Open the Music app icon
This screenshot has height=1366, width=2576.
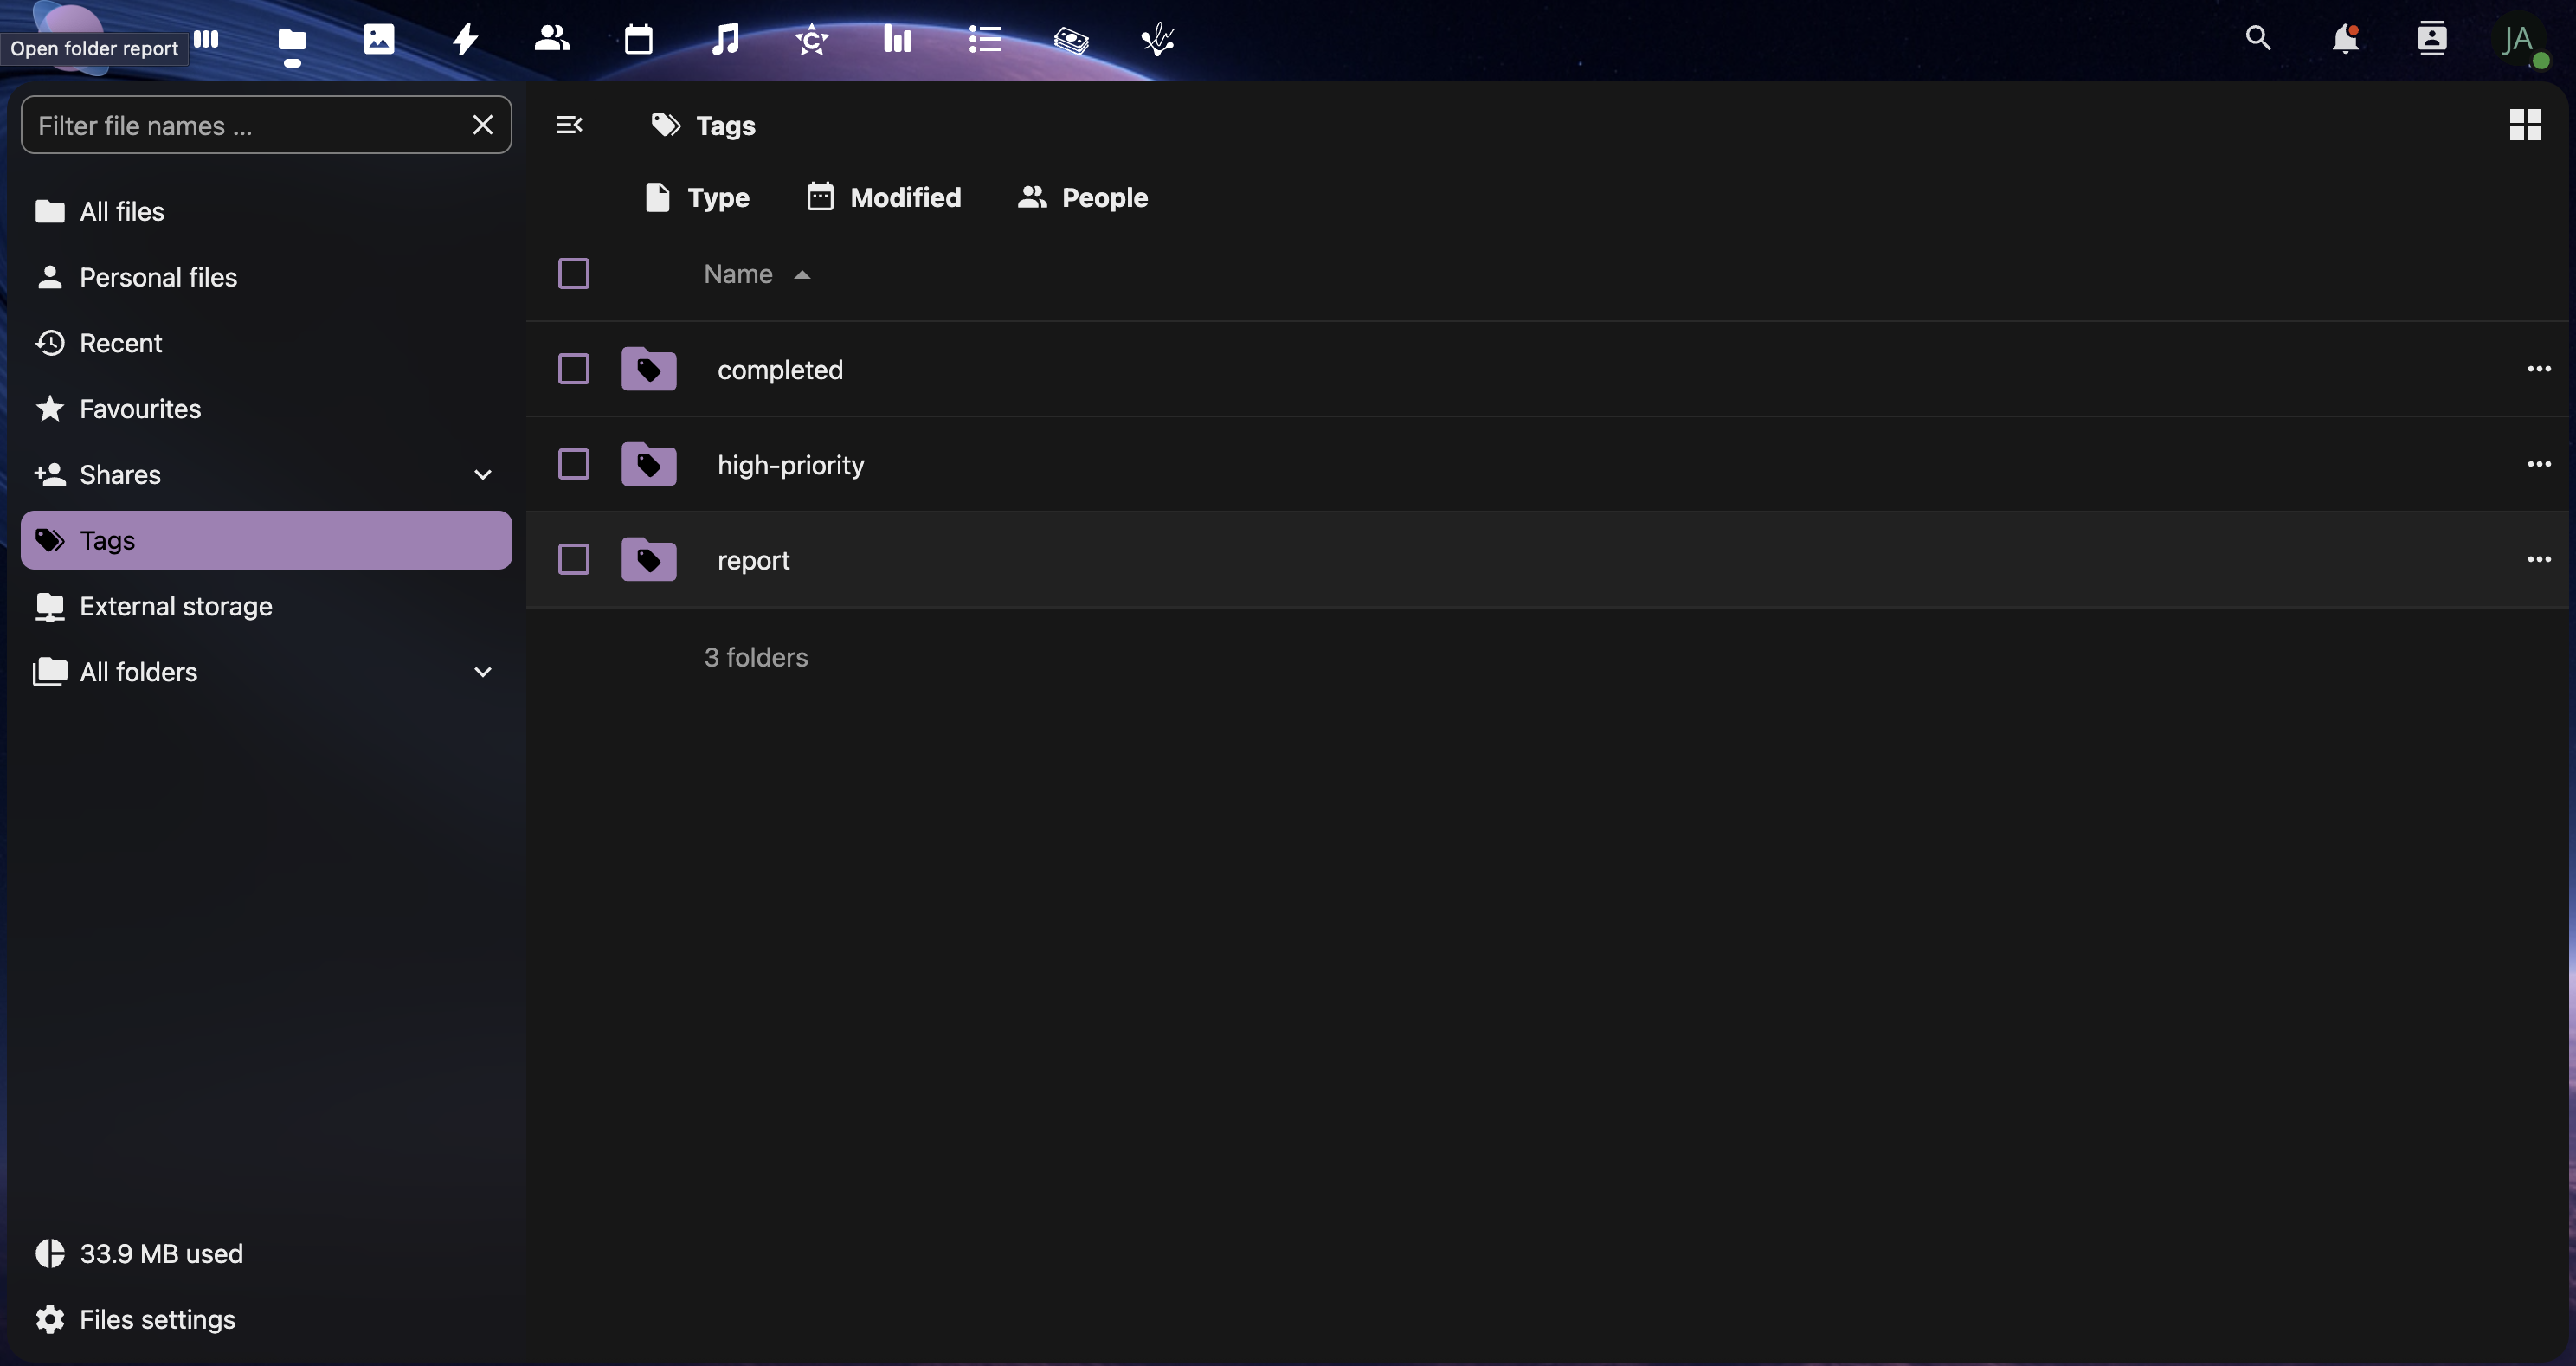coord(725,40)
